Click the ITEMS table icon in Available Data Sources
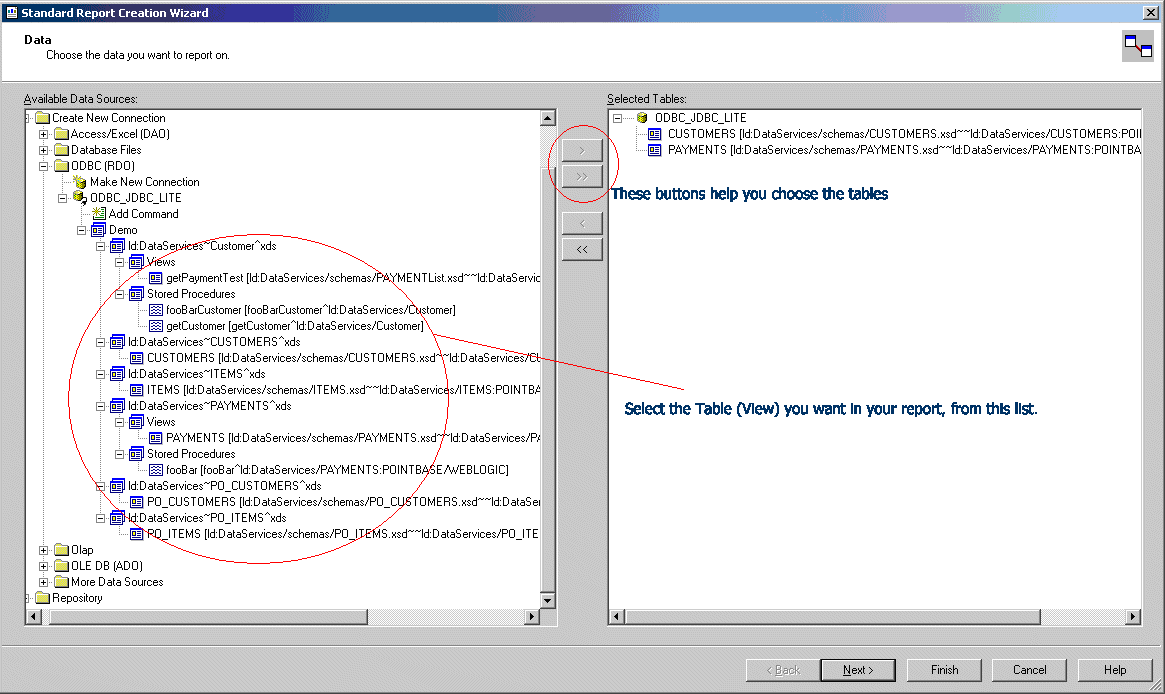 137,390
